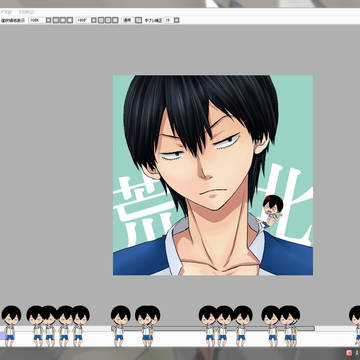Image resolution: width=360 pixels, height=360 pixels.
Task: Click the 通常 view mode button
Action: [x=127, y=20]
